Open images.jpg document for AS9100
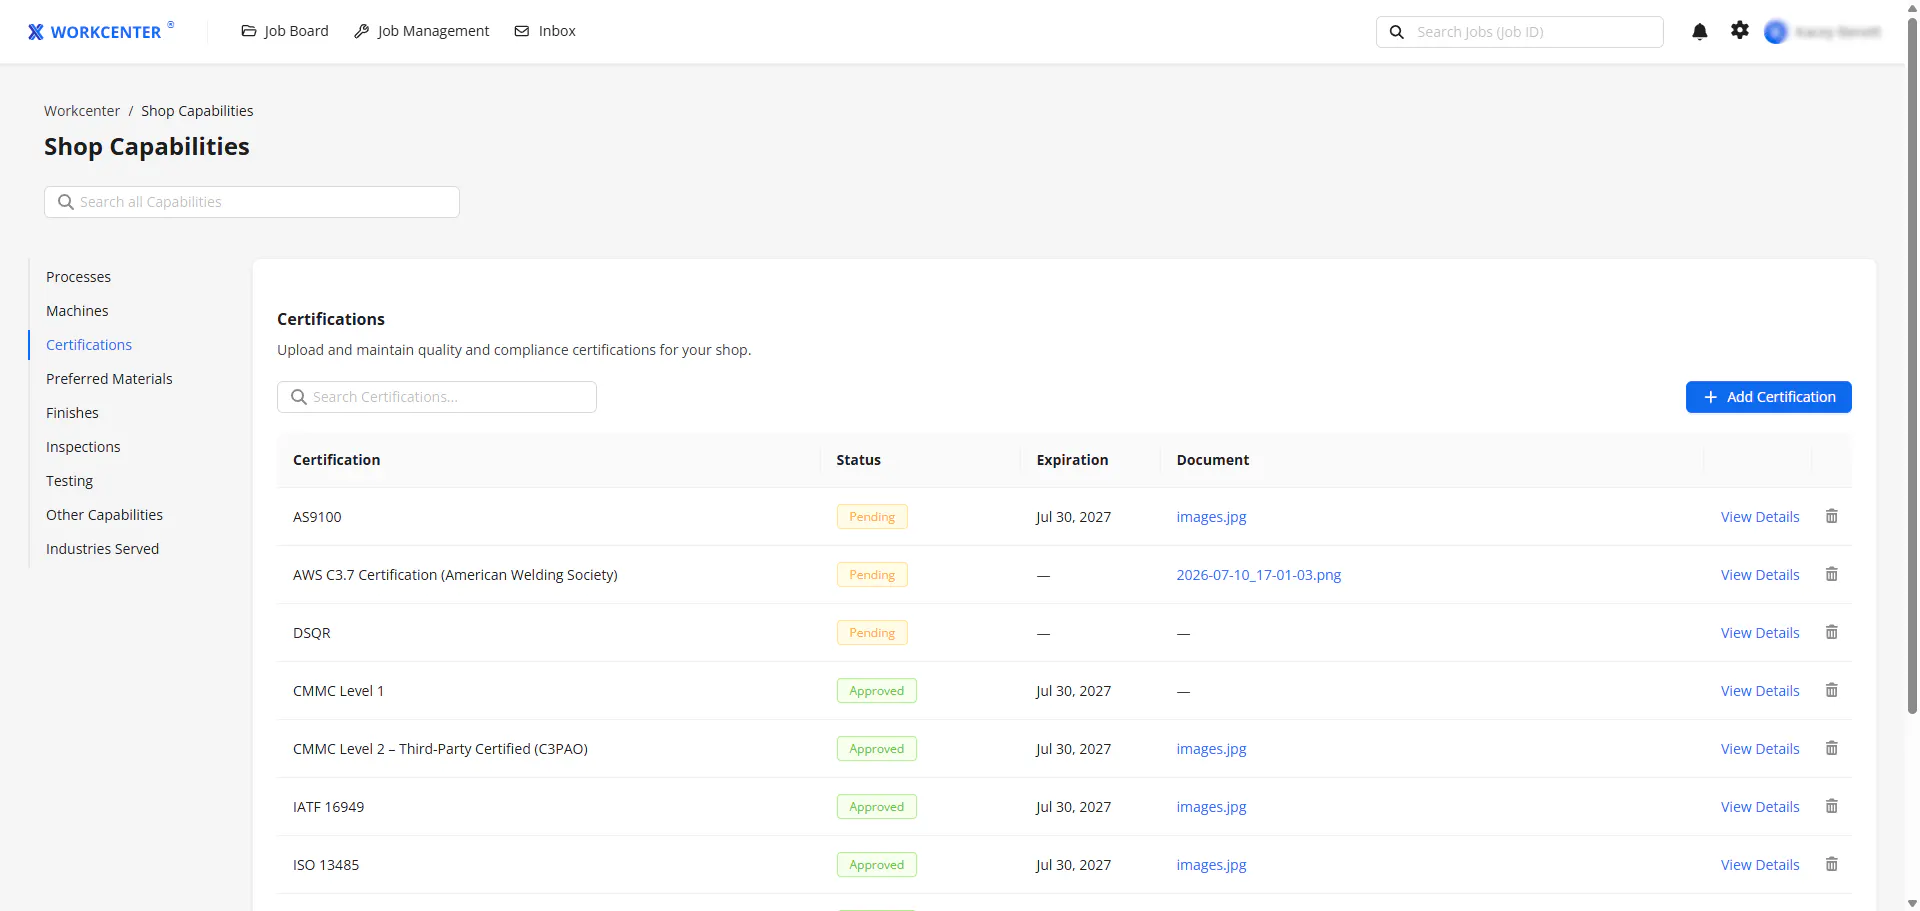Image resolution: width=1920 pixels, height=911 pixels. [x=1211, y=517]
